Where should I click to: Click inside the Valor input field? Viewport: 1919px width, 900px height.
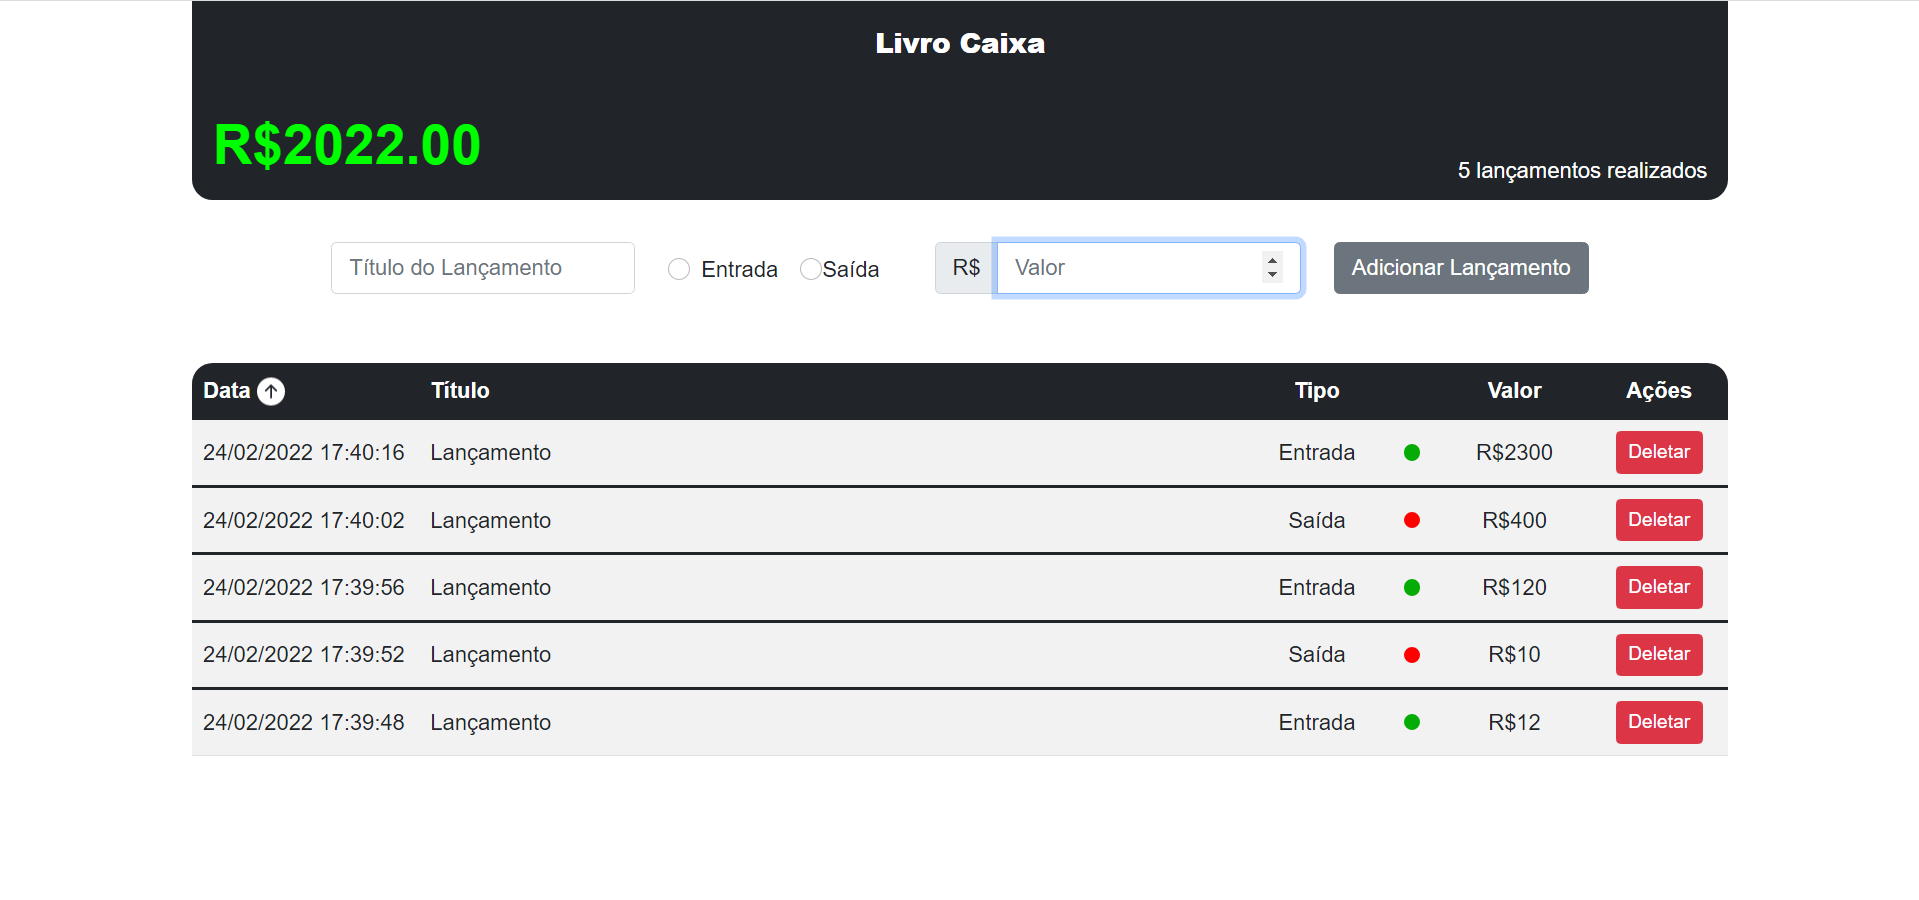1120,267
